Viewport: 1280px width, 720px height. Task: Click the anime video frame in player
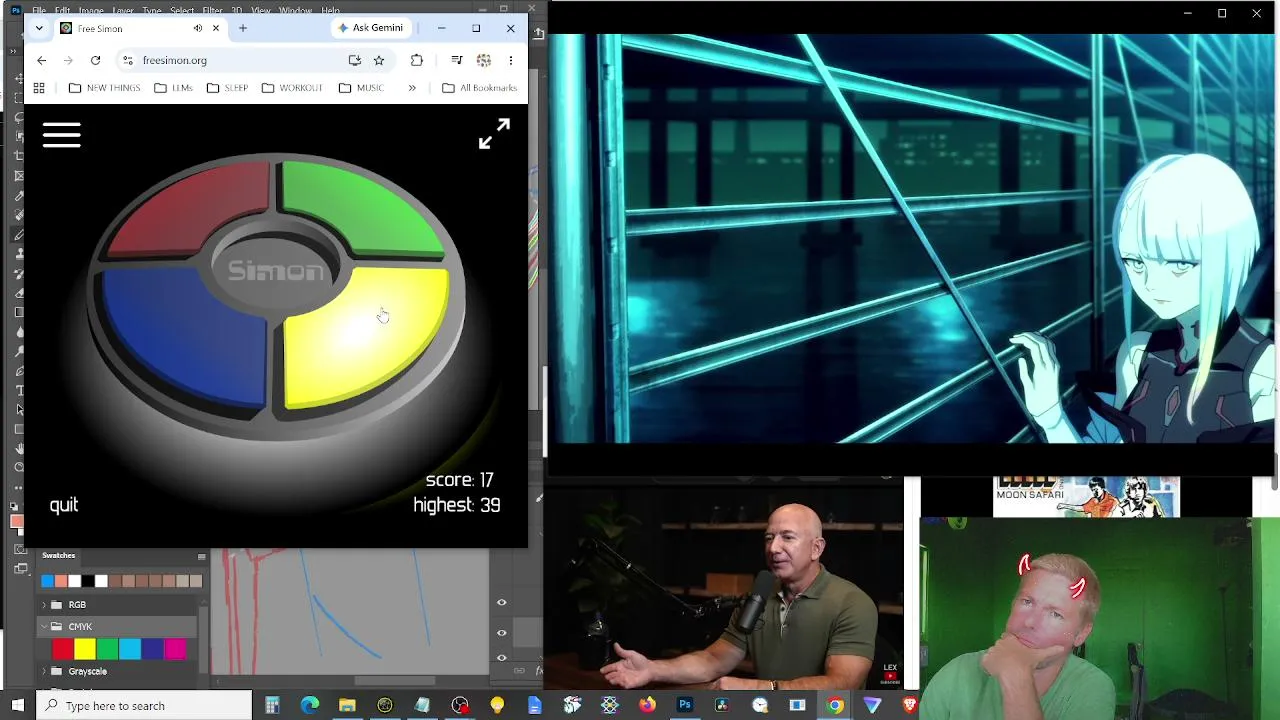[x=913, y=238]
